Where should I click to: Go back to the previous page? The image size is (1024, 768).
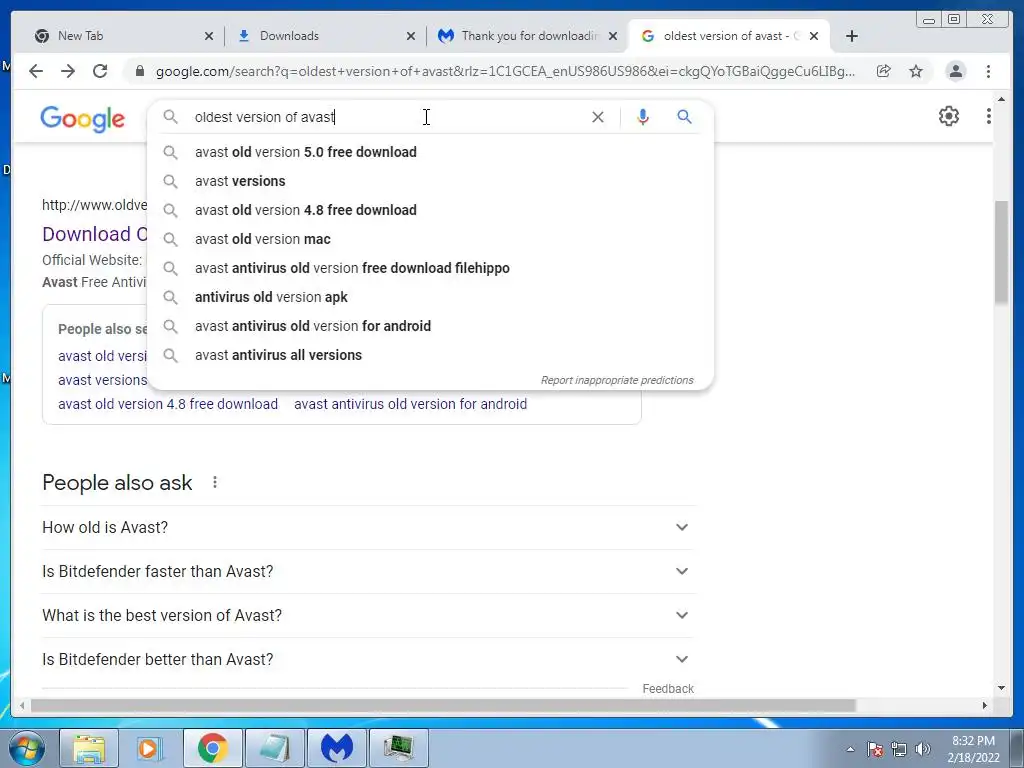(x=36, y=71)
